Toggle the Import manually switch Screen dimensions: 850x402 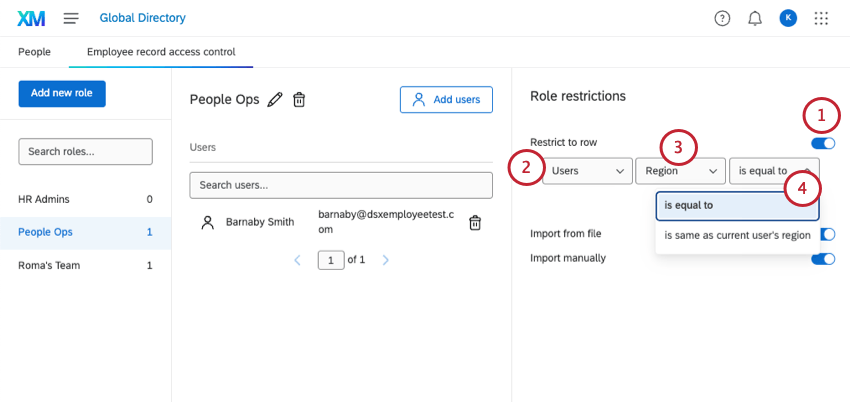pyautogui.click(x=823, y=258)
